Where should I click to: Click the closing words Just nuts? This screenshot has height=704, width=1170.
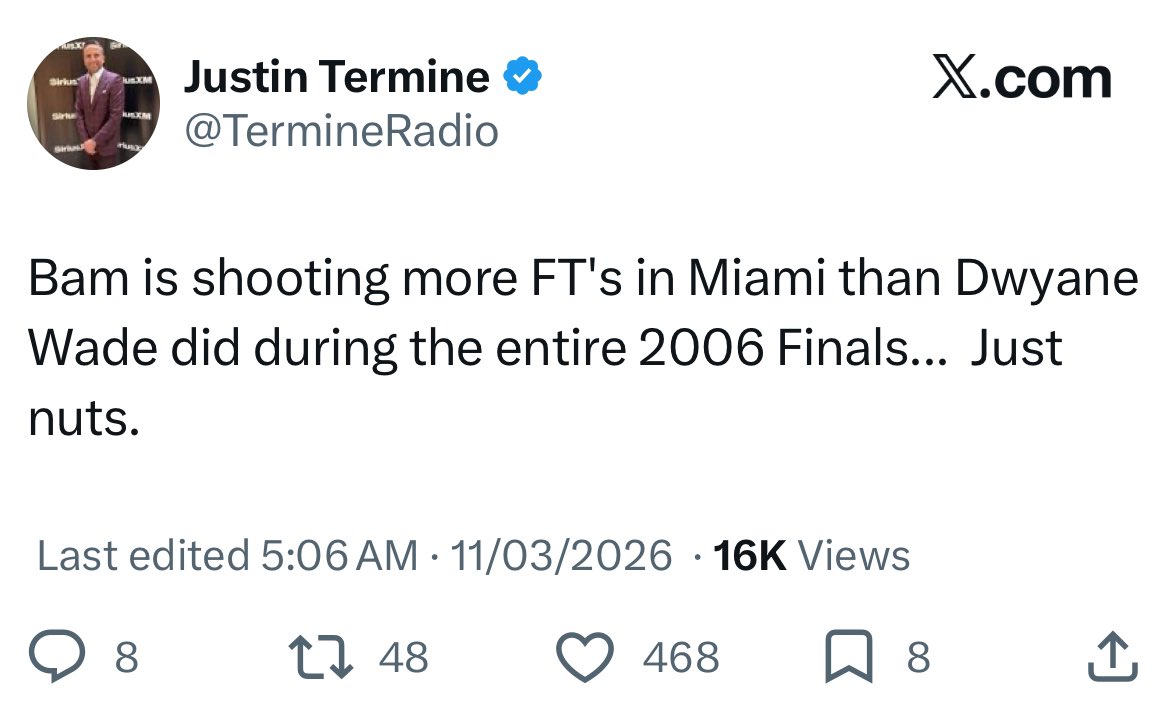tap(1016, 349)
